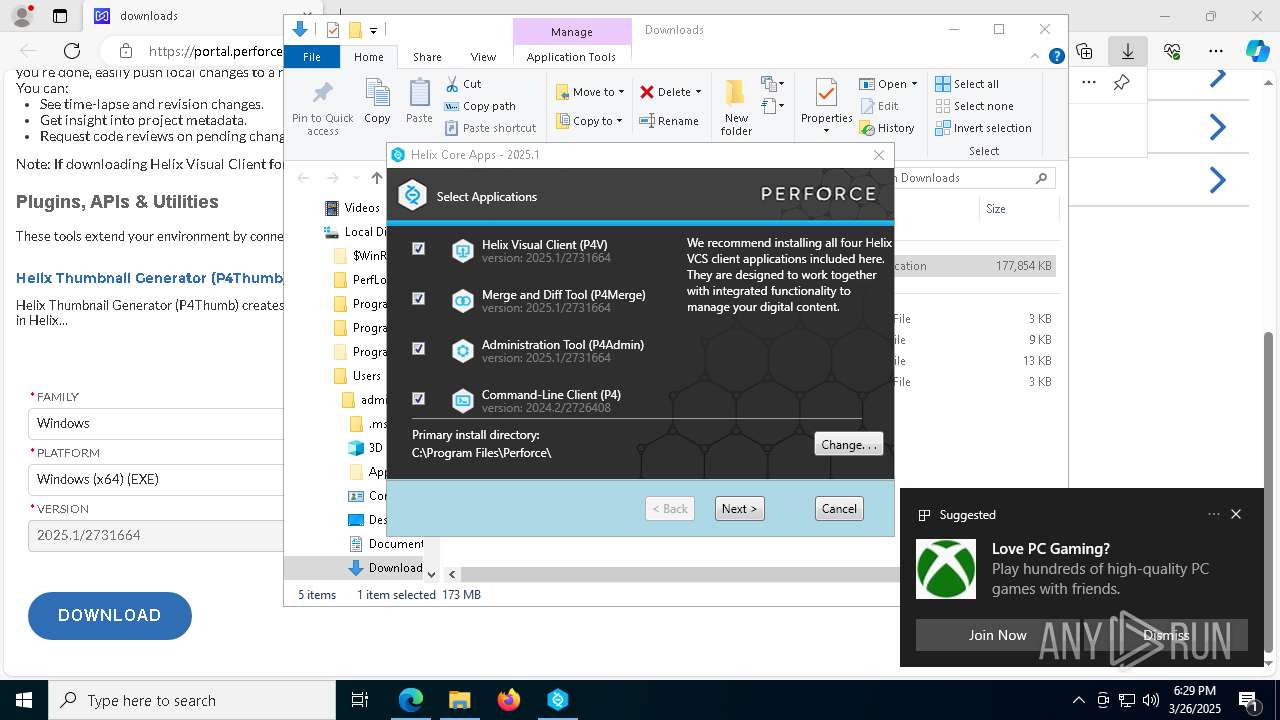
Task: Click History in the ribbon
Action: pyautogui.click(x=888, y=128)
